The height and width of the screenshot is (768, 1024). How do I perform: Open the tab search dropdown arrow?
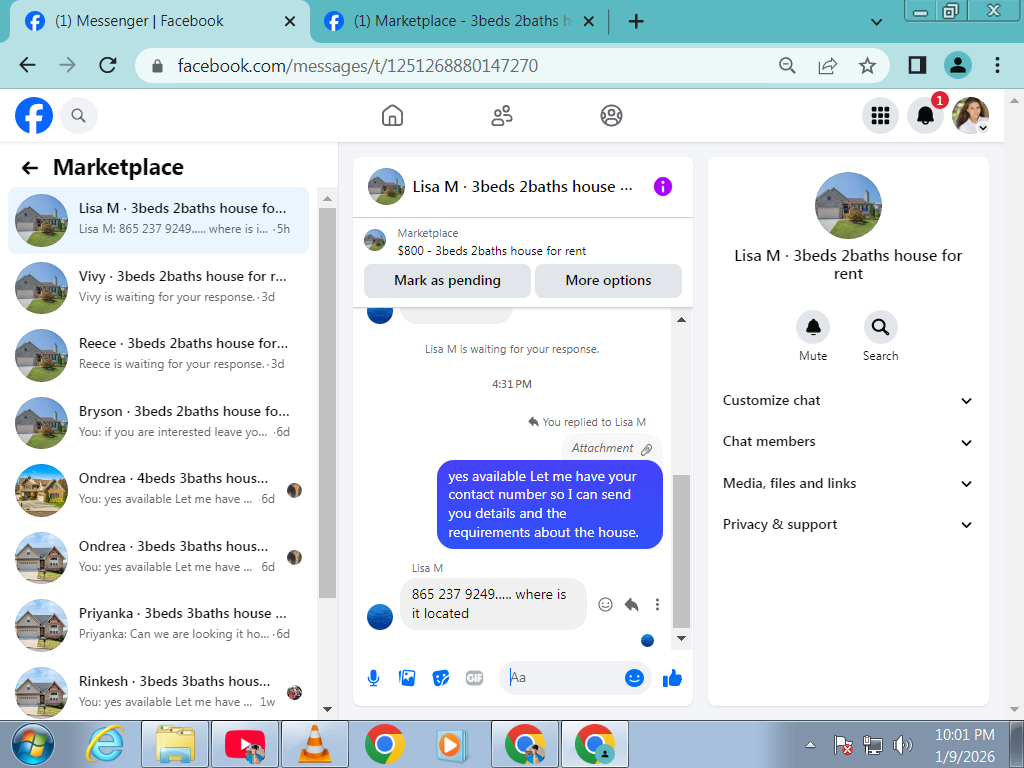coord(877,22)
